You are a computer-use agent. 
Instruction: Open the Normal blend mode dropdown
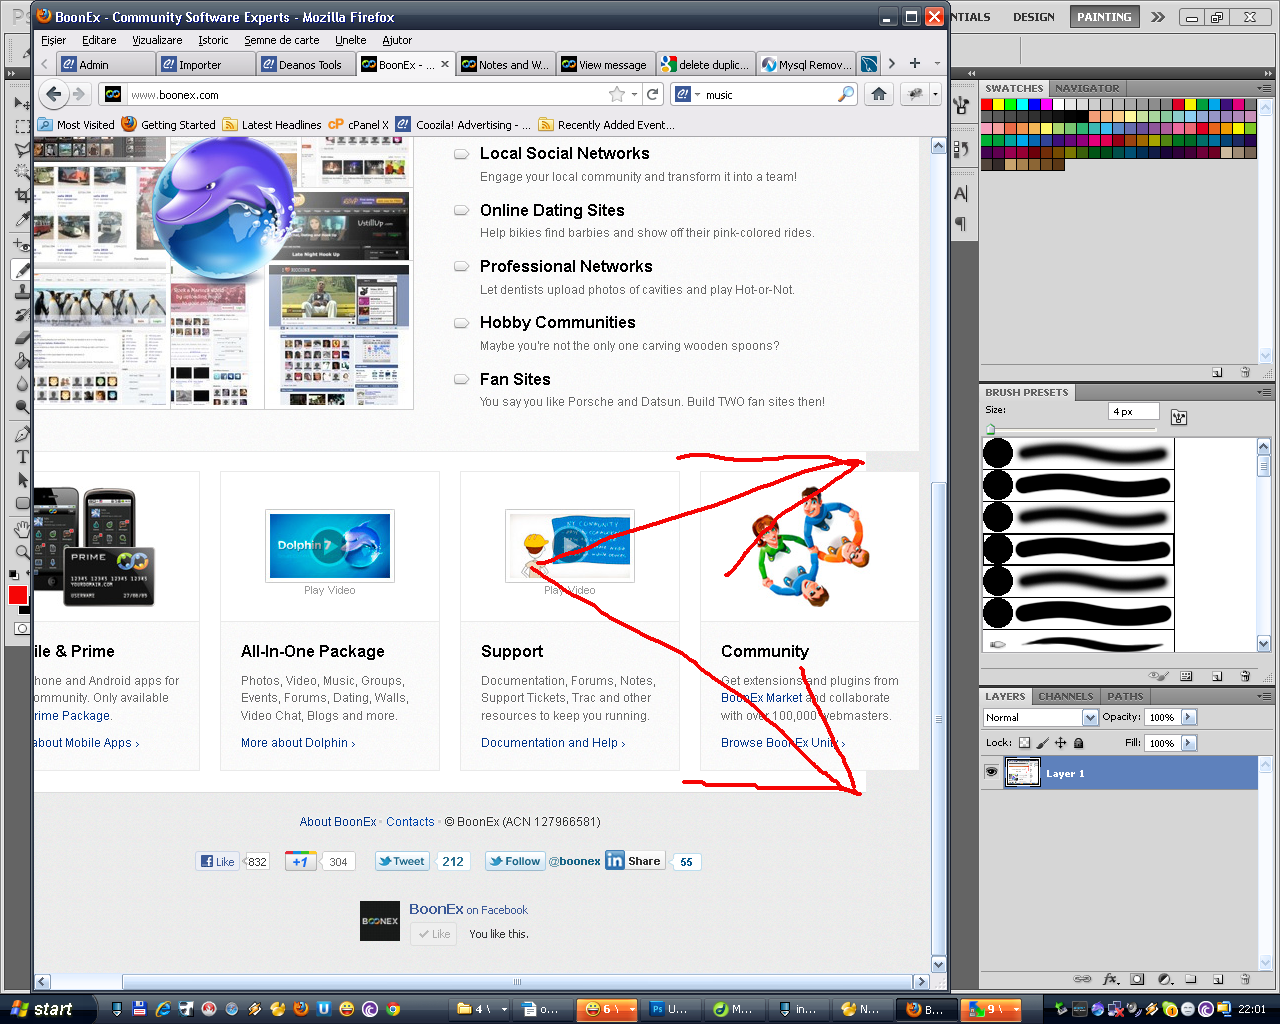tap(1090, 717)
